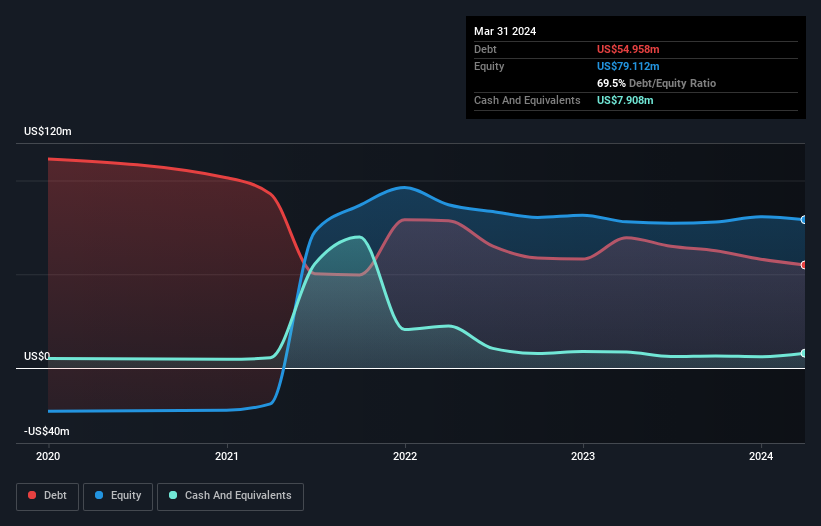Image resolution: width=821 pixels, height=526 pixels.
Task: Select the 2021 axis label
Action: click(227, 456)
